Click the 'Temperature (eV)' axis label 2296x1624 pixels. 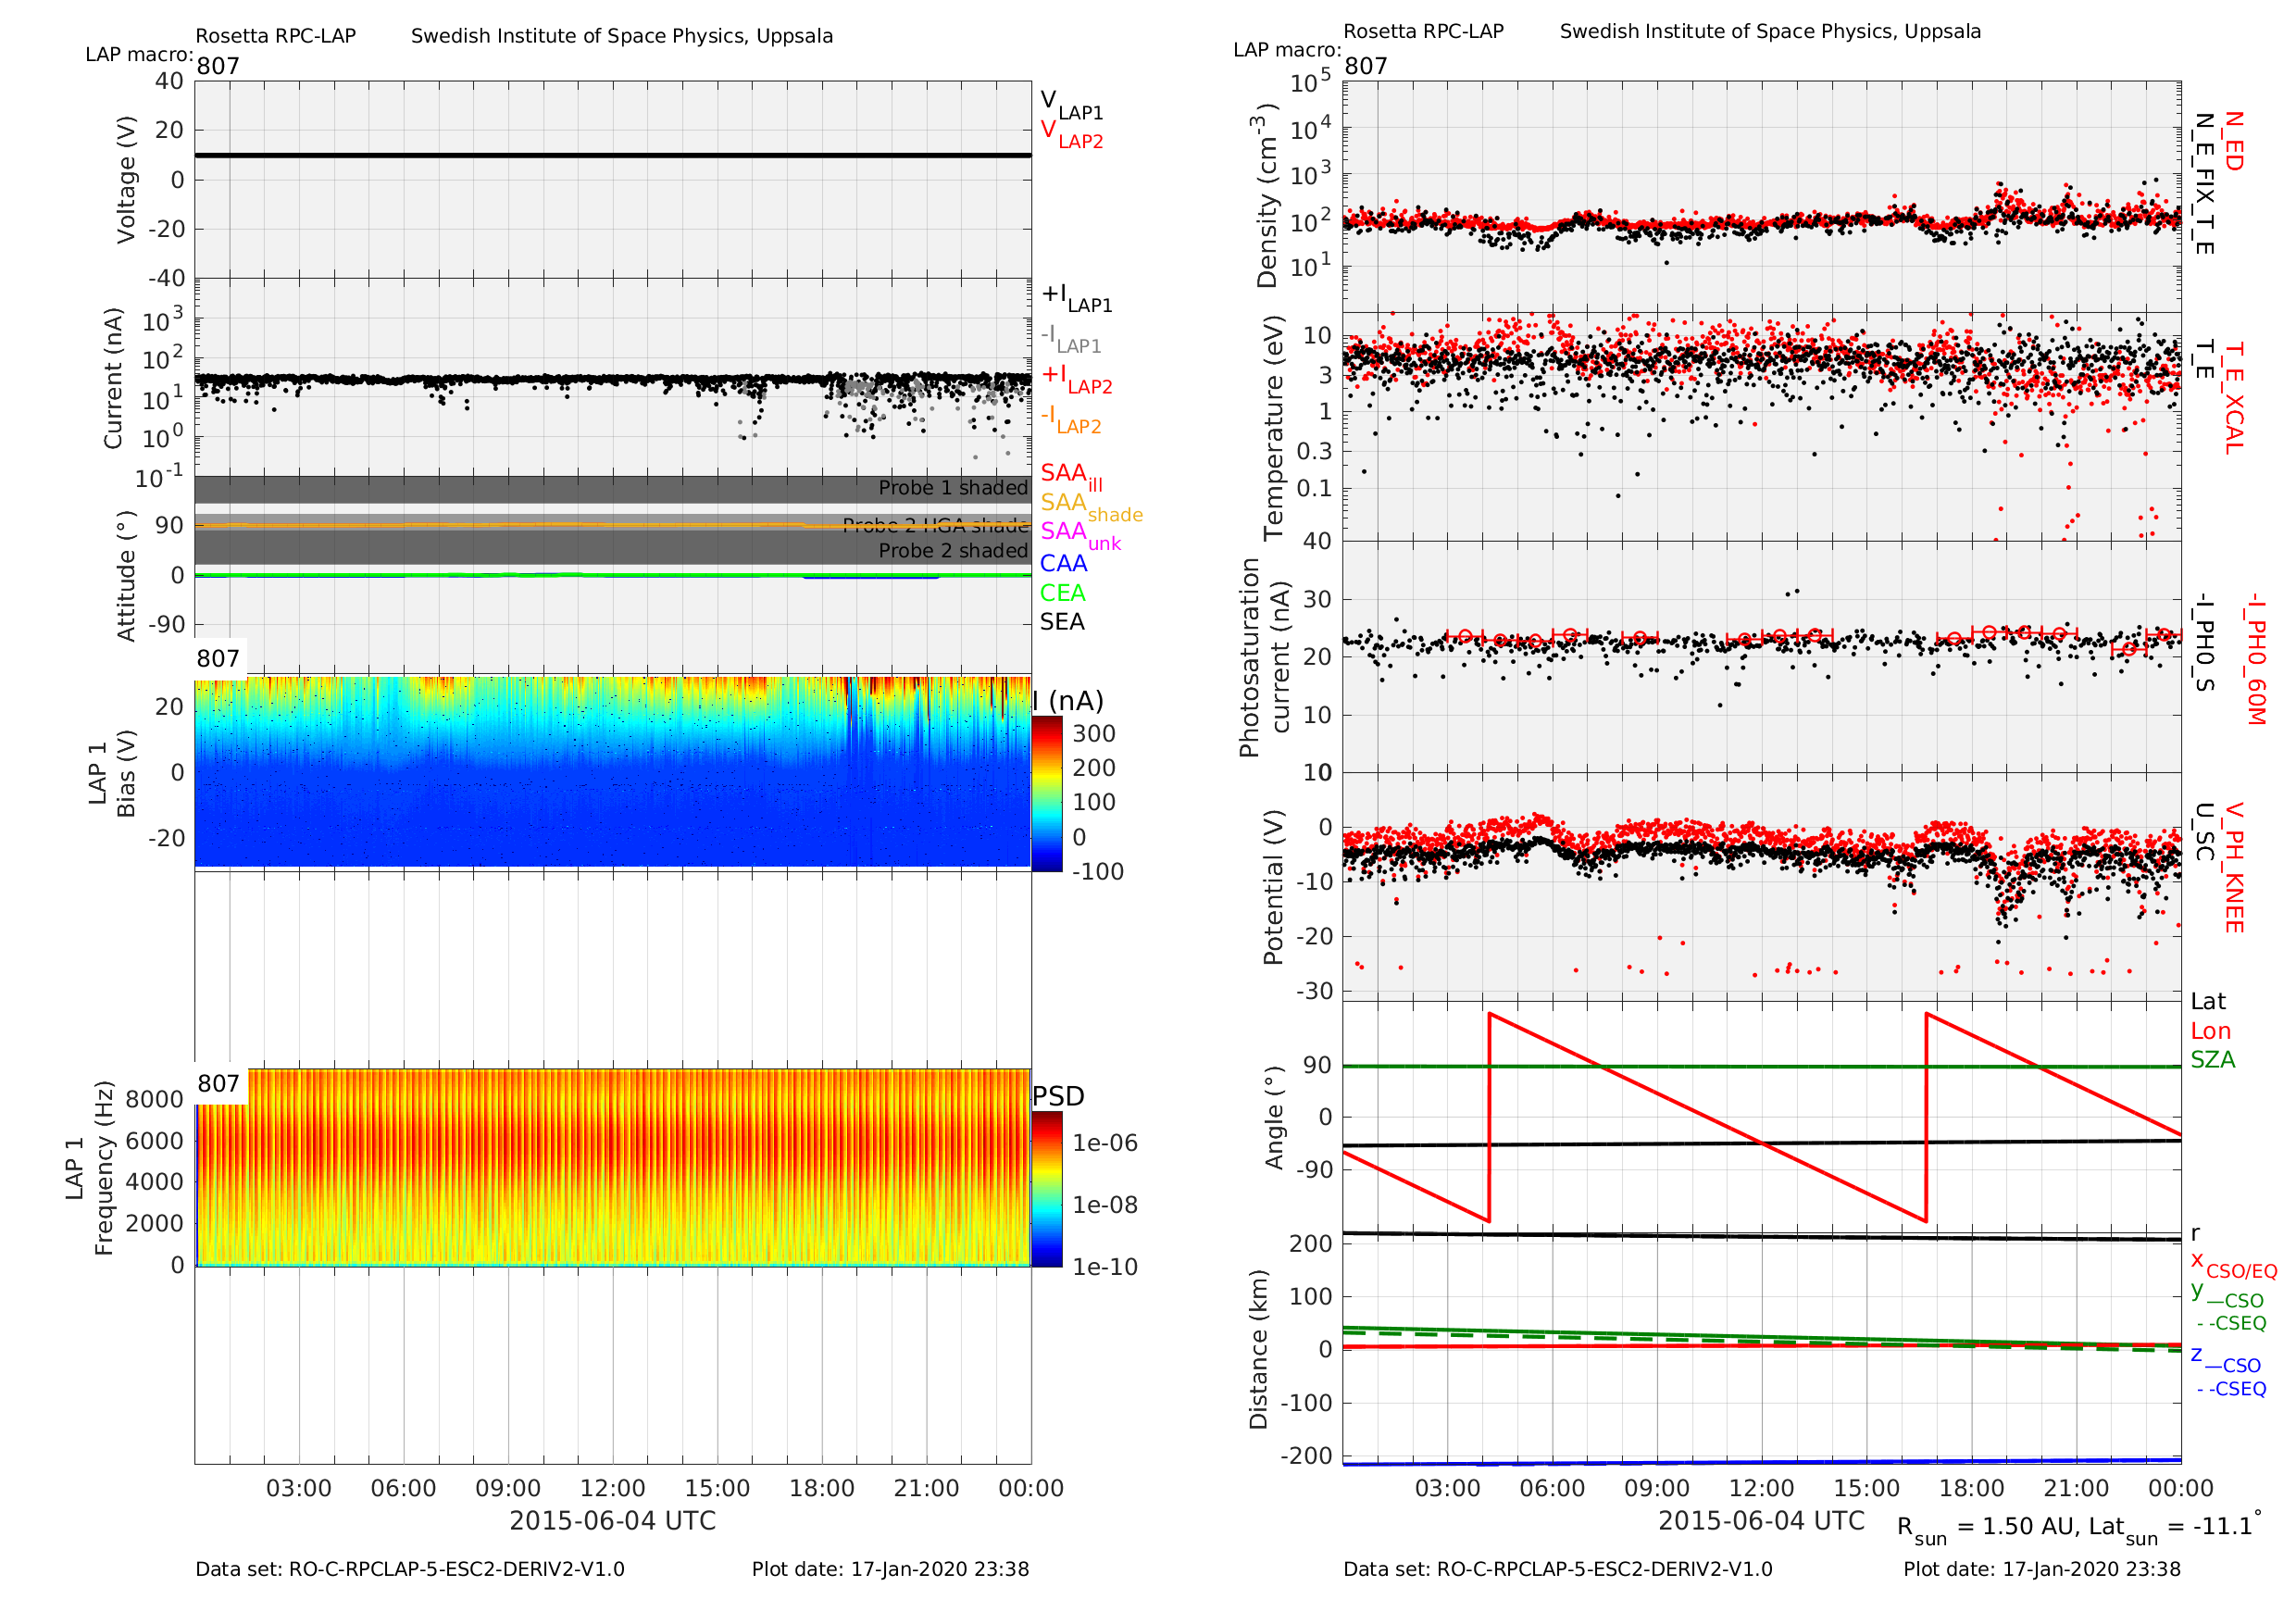pyautogui.click(x=1273, y=428)
